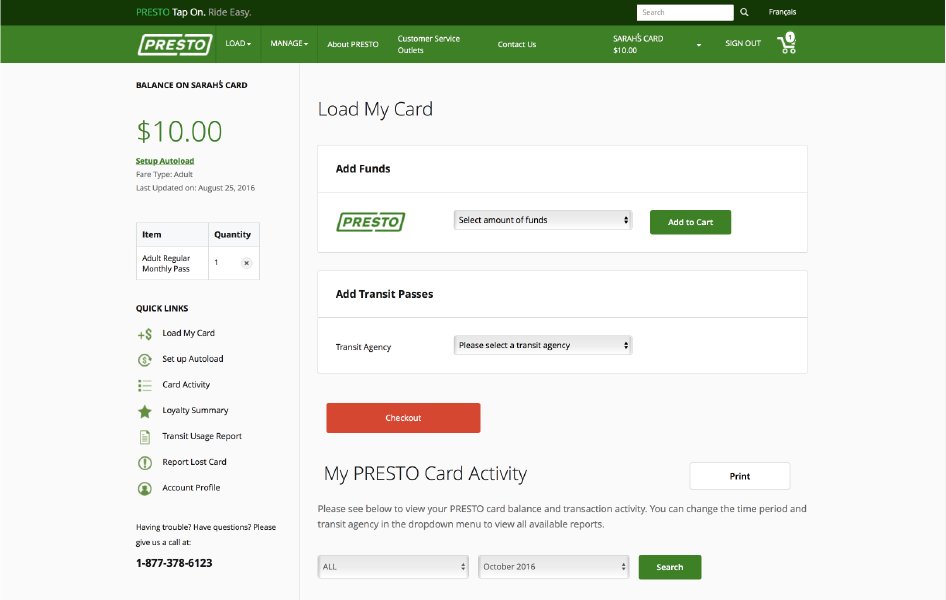This screenshot has height=600, width=946.
Task: Click the Setup Autoload link
Action: tap(165, 161)
